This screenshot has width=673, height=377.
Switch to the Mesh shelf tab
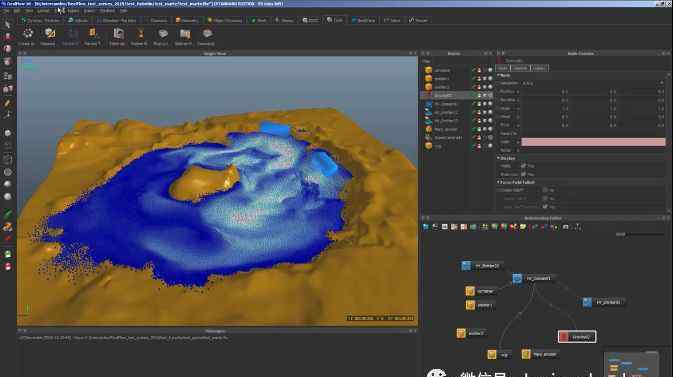click(x=259, y=20)
